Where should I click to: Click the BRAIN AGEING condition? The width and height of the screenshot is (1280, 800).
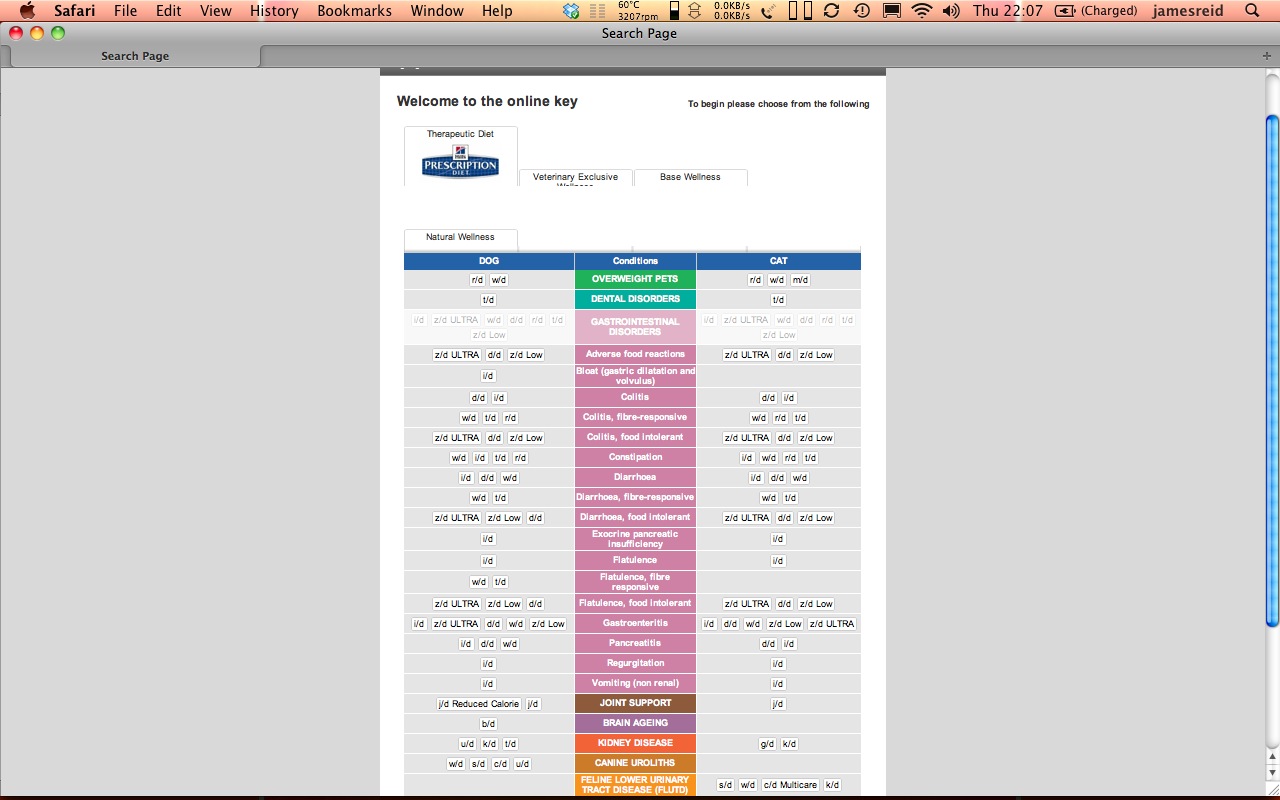coord(635,723)
